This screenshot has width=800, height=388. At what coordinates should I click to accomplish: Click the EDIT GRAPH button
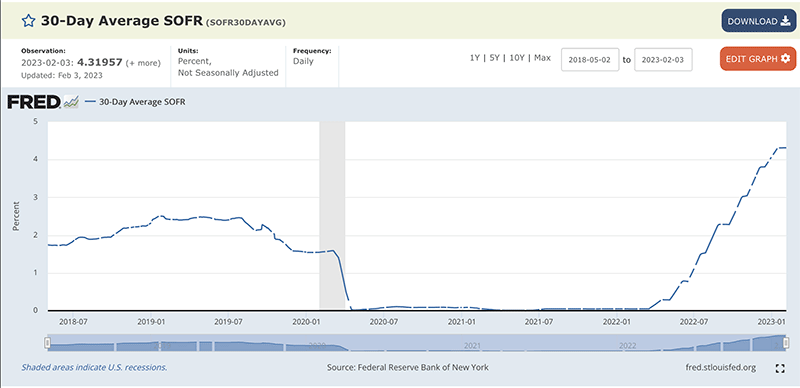(758, 59)
